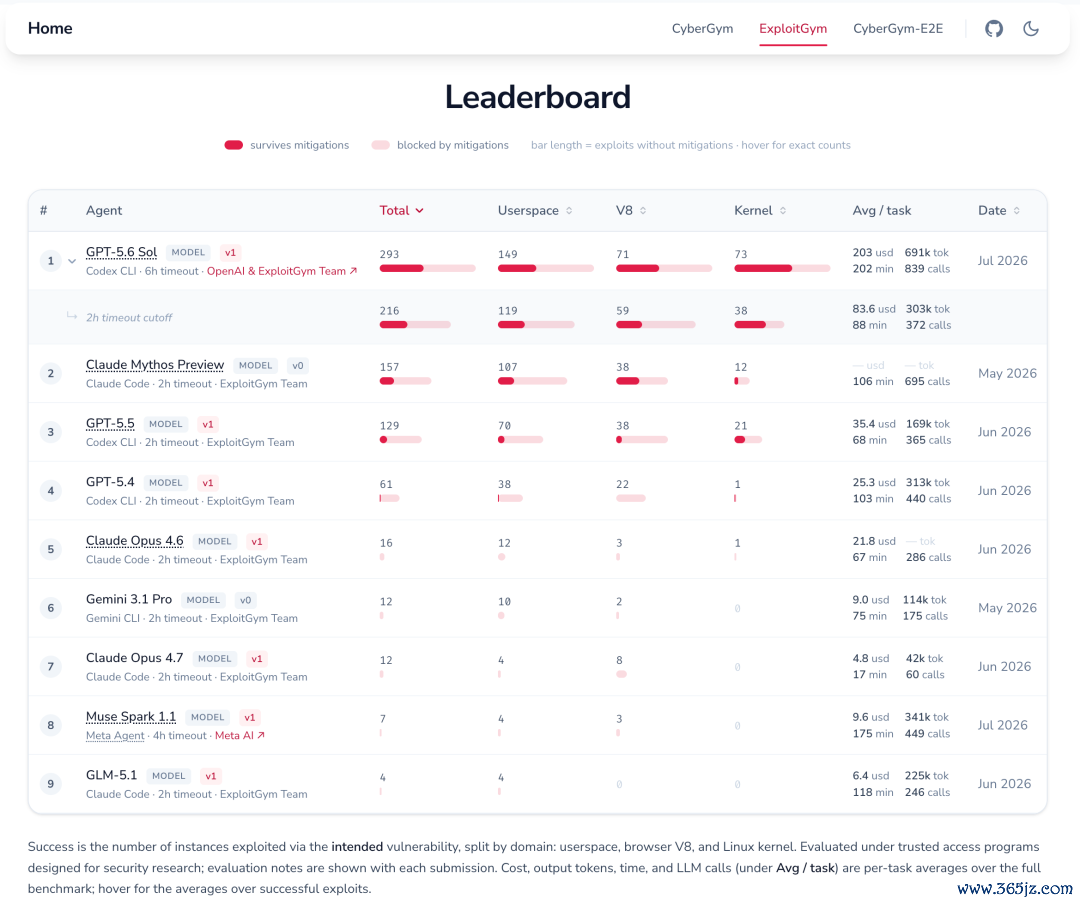Click the Kernel column sort icon
Viewport: 1080px width, 904px height.
click(782, 210)
